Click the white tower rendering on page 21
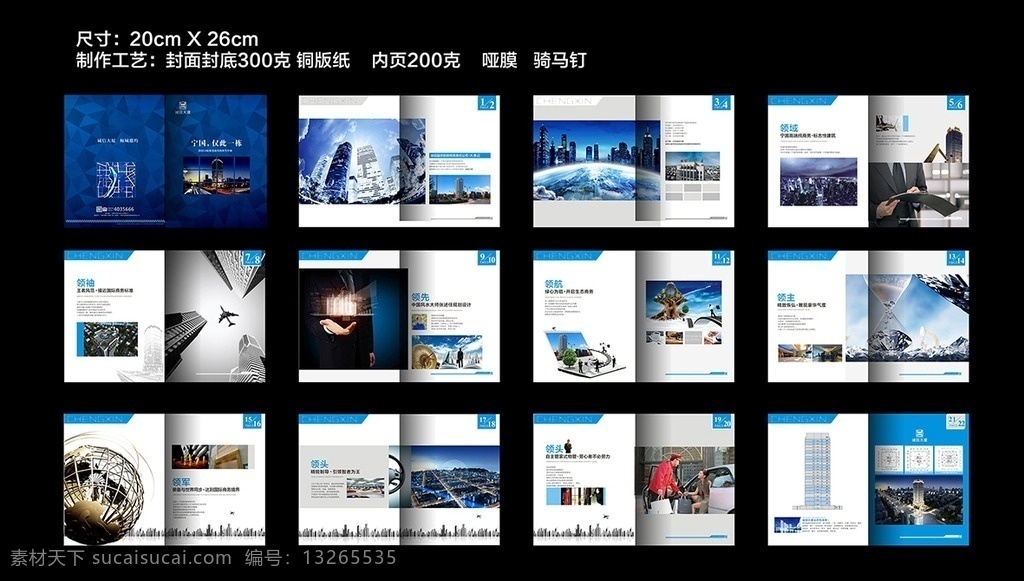This screenshot has width=1024, height=581. tap(816, 470)
